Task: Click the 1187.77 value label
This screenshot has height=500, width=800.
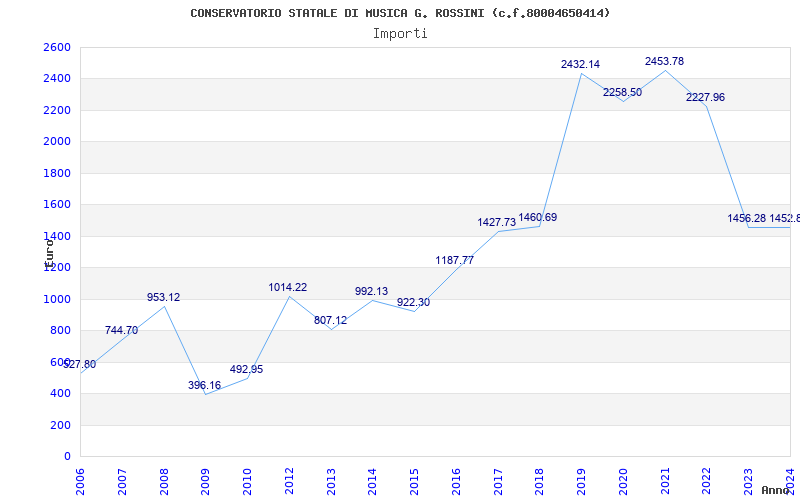Action: [x=455, y=260]
